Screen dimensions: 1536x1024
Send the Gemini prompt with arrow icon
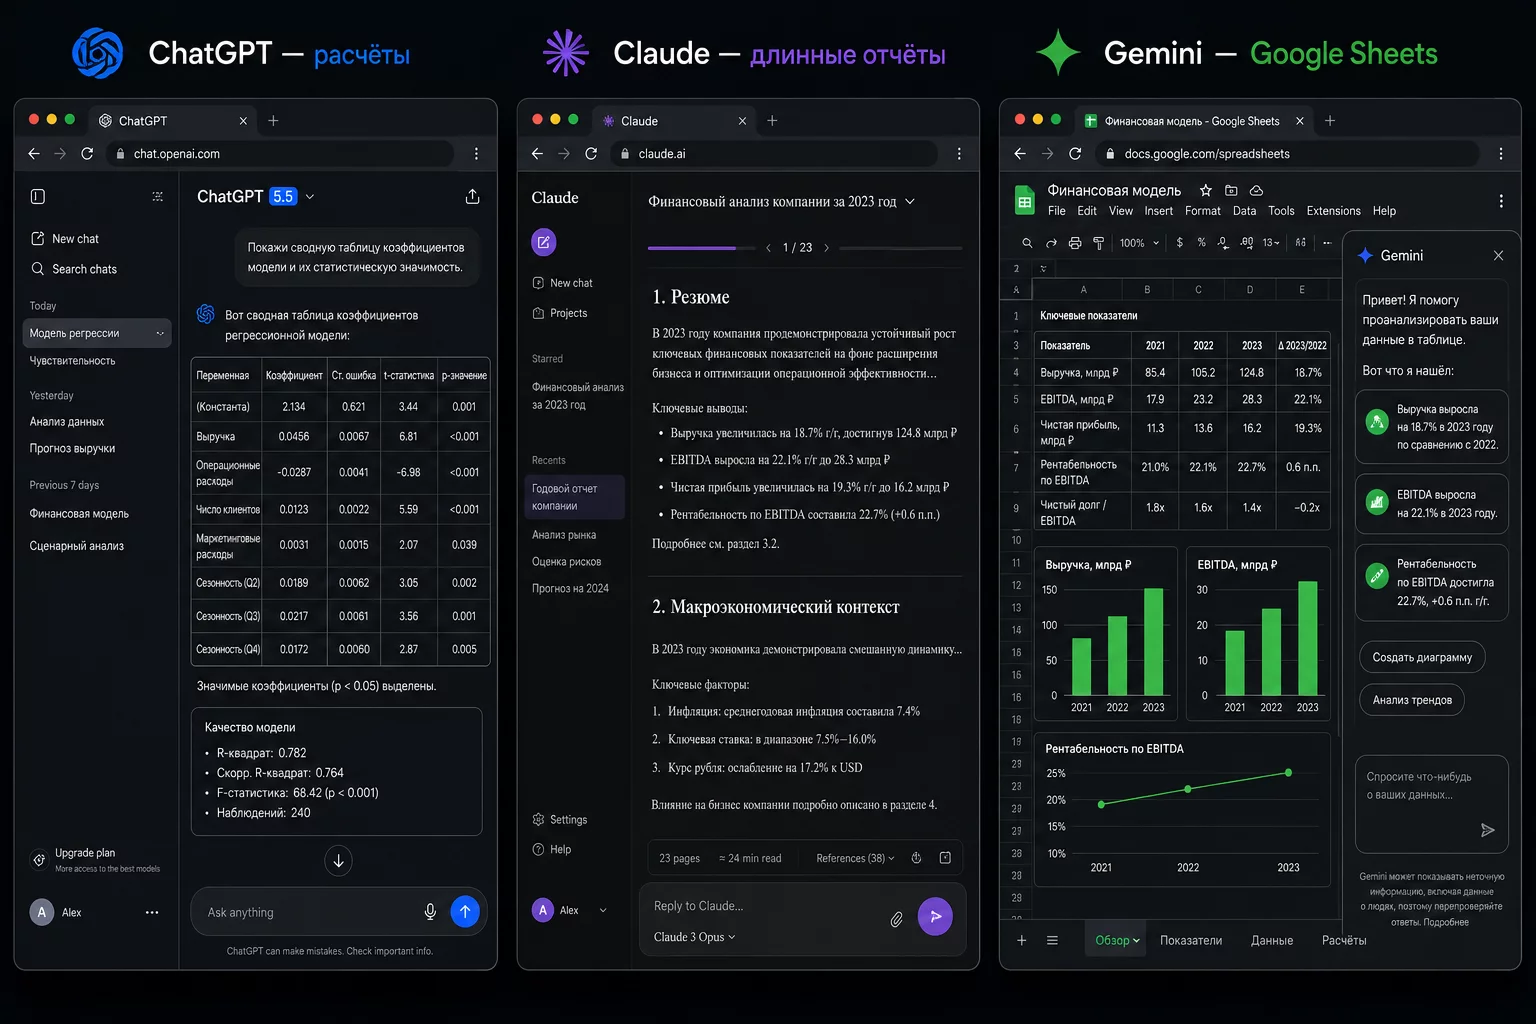[1487, 830]
